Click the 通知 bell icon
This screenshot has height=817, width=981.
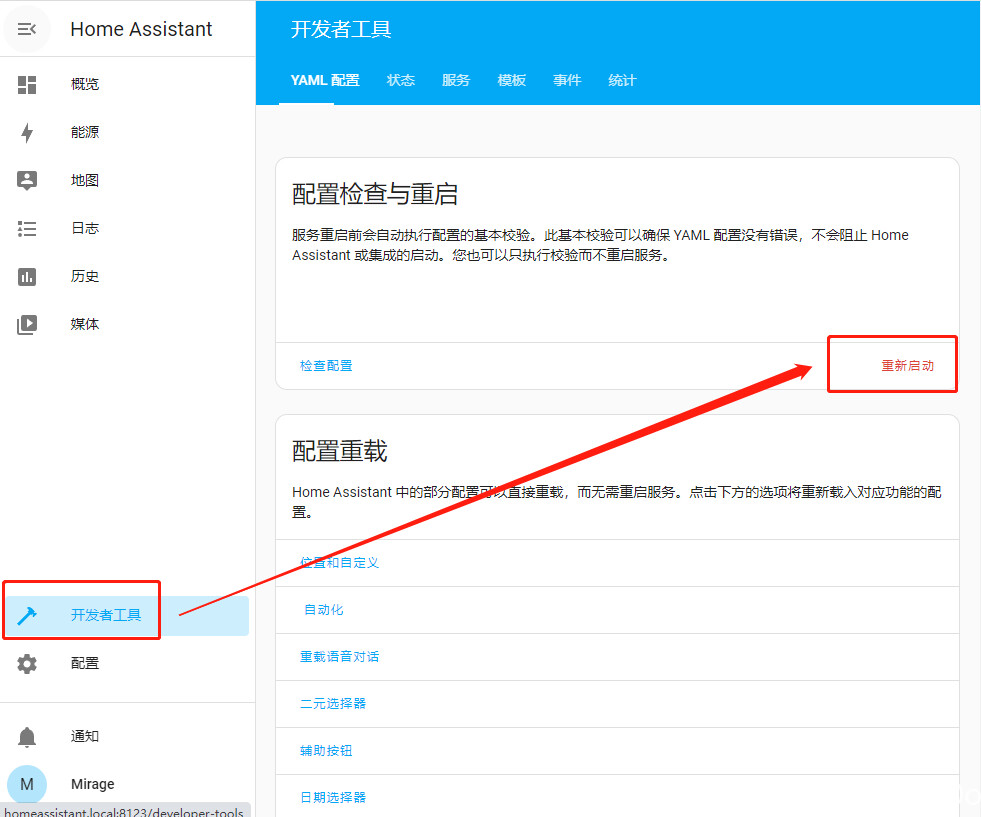click(27, 737)
